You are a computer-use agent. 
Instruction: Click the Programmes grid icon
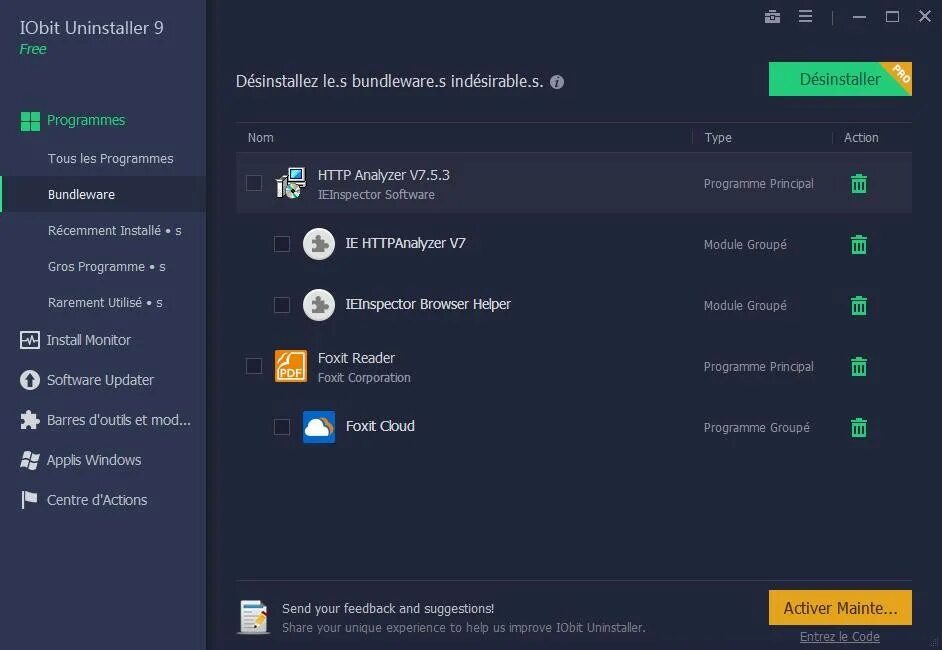30,121
